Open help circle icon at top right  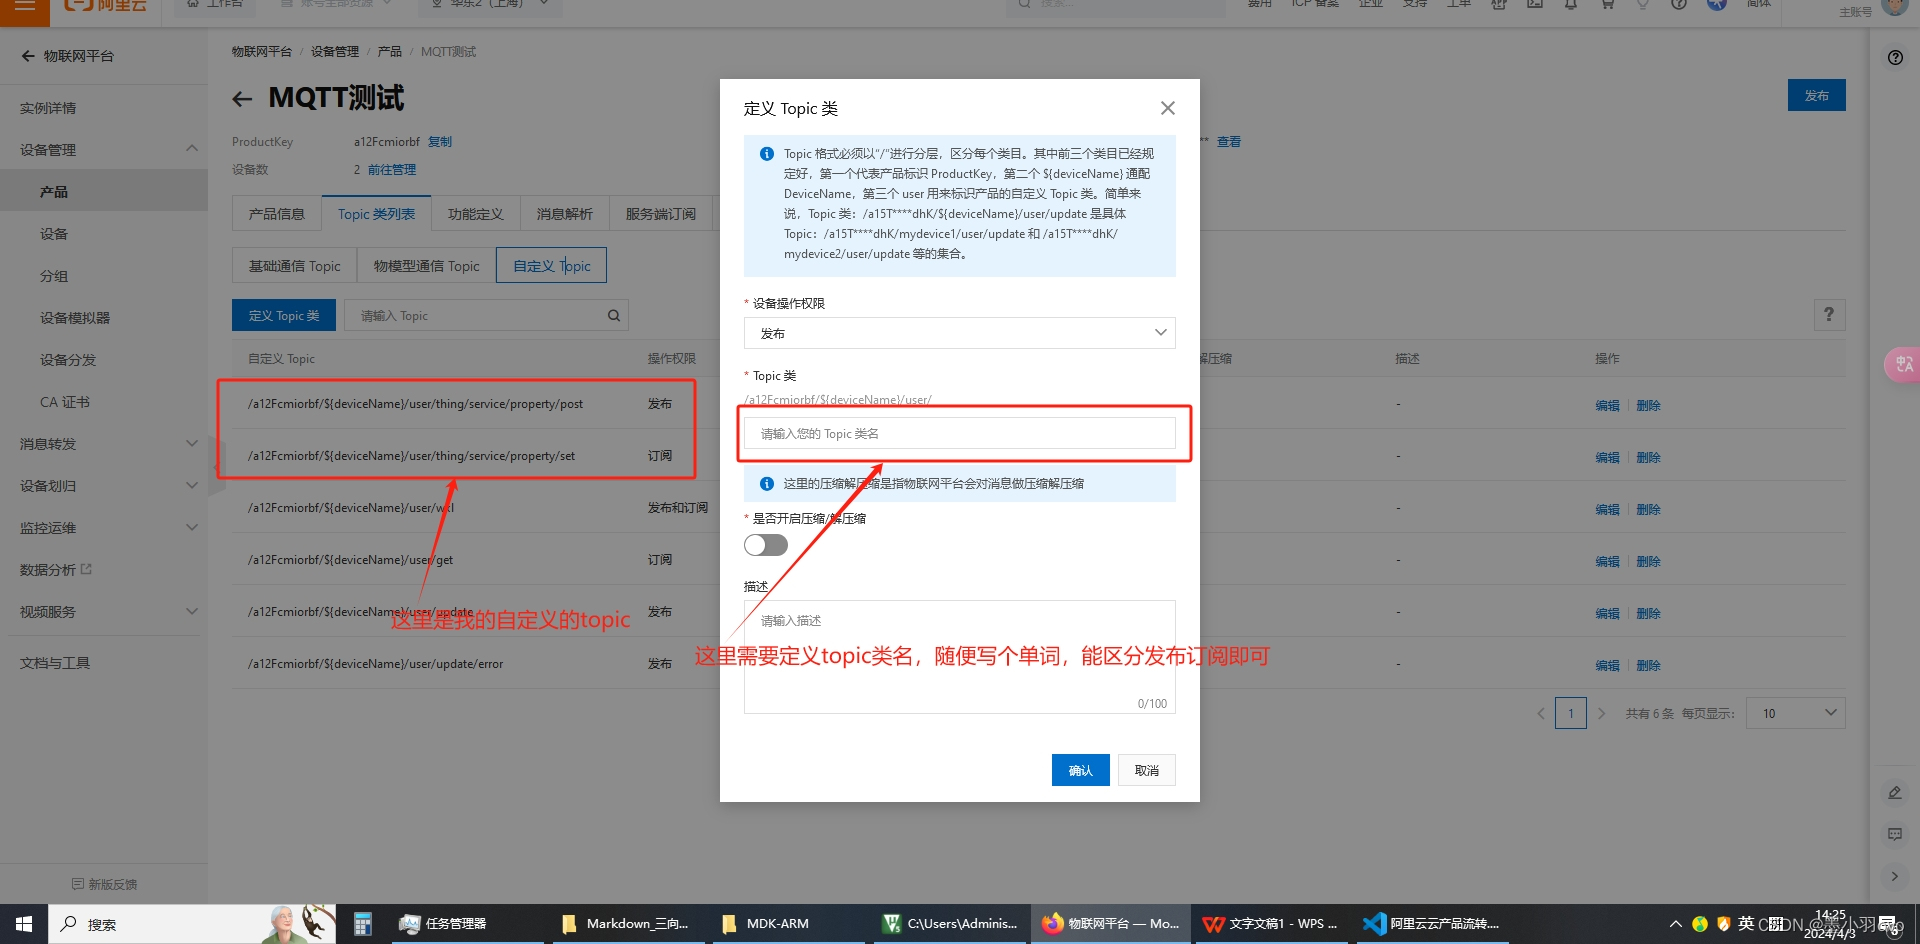(1895, 58)
